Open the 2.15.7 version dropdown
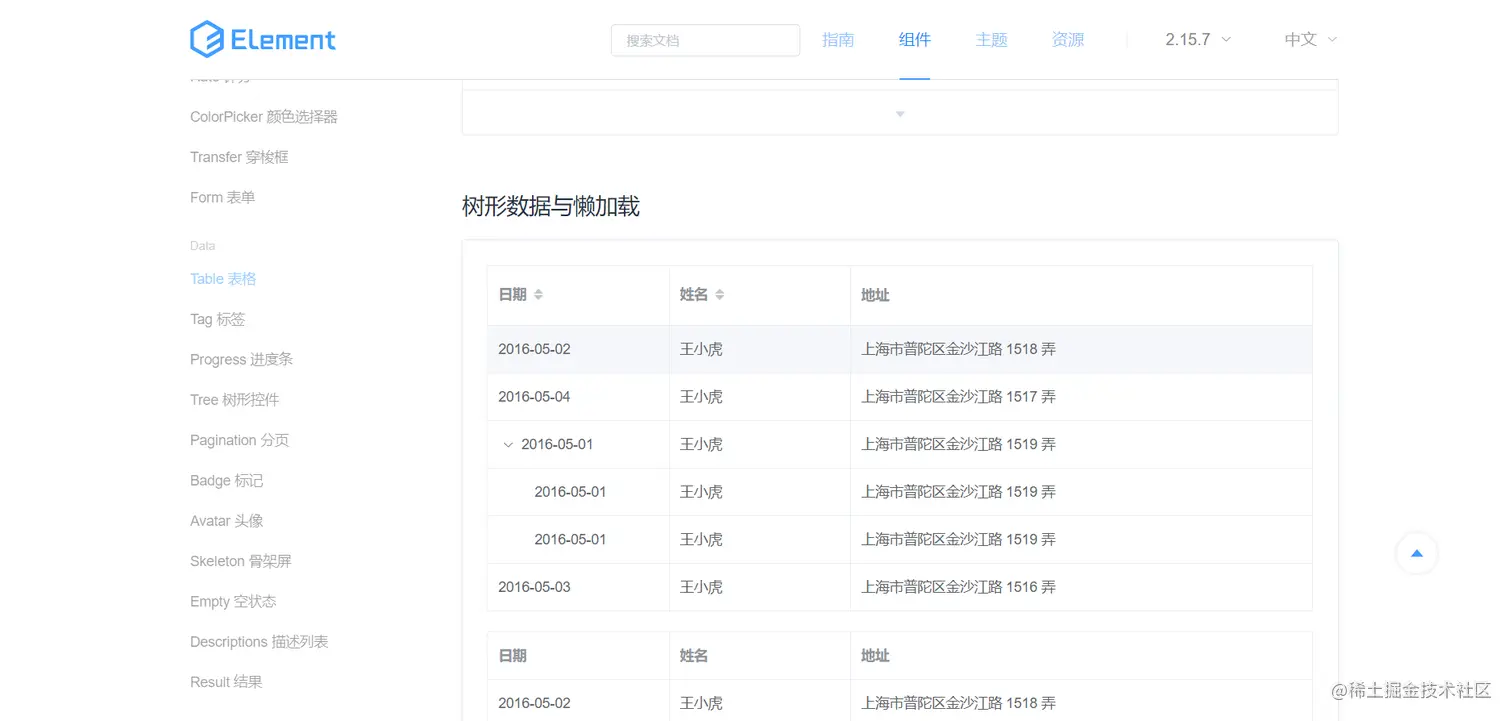The image size is (1512, 721). click(1198, 40)
